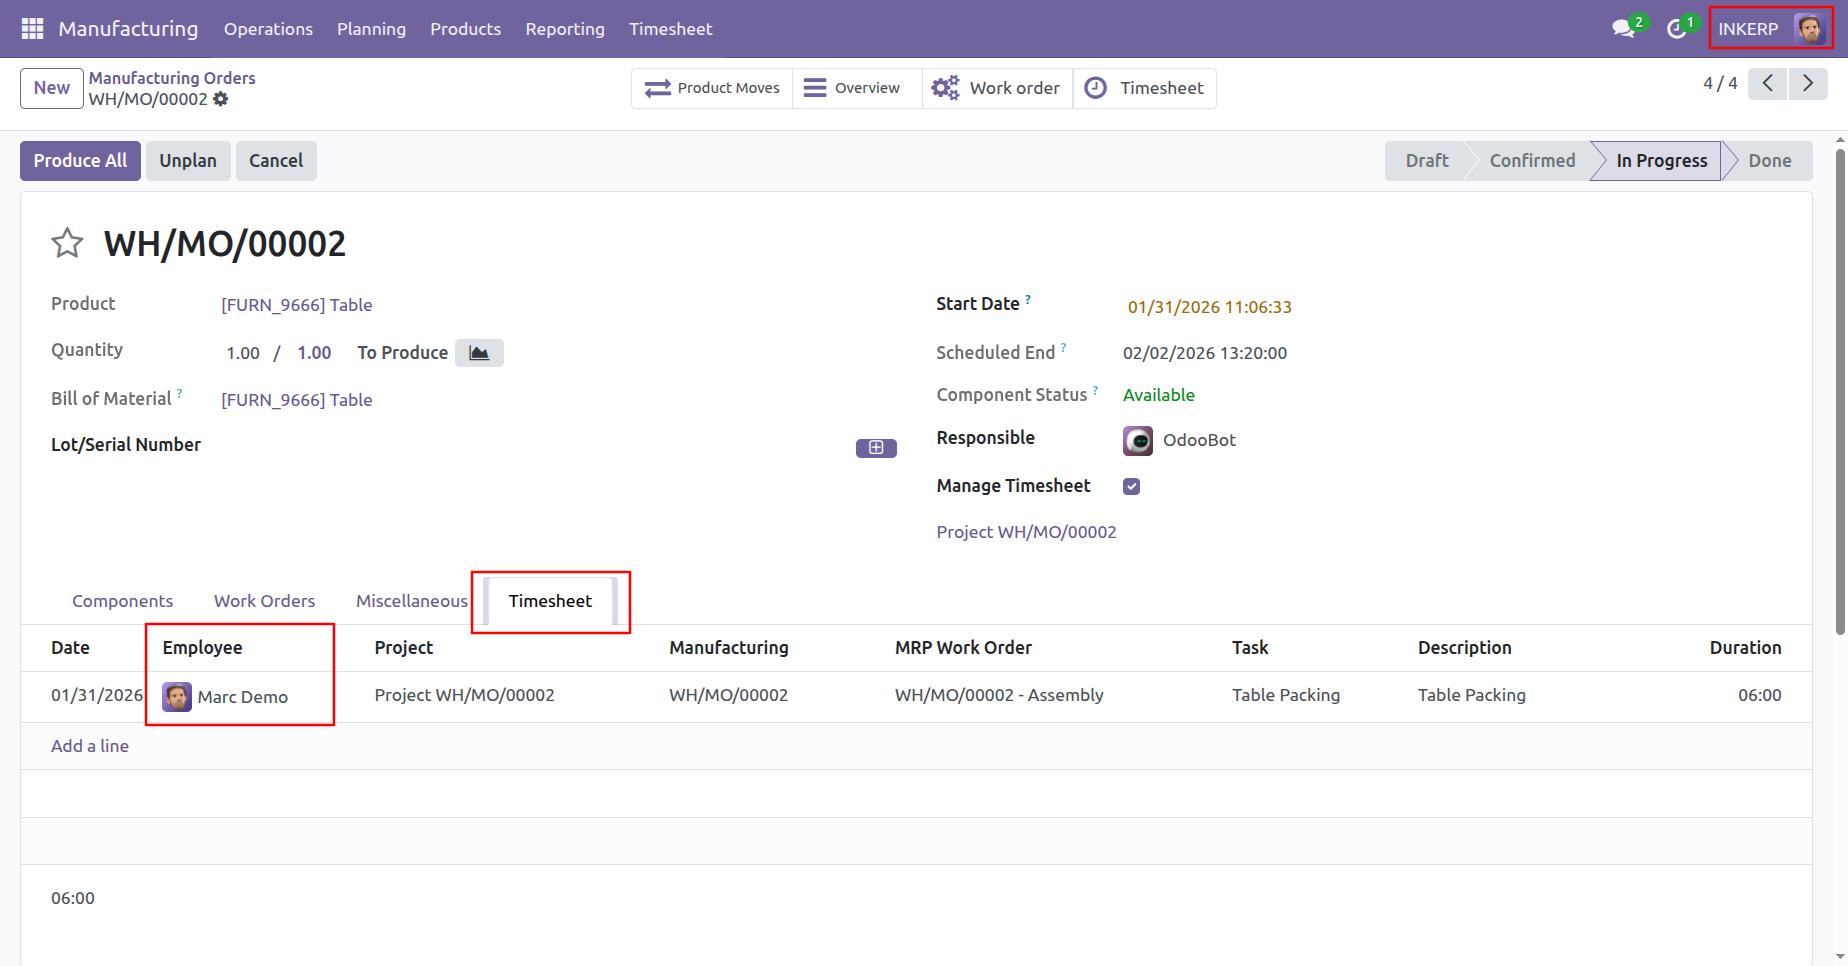
Task: Go to next record arrow
Action: pyautogui.click(x=1808, y=84)
